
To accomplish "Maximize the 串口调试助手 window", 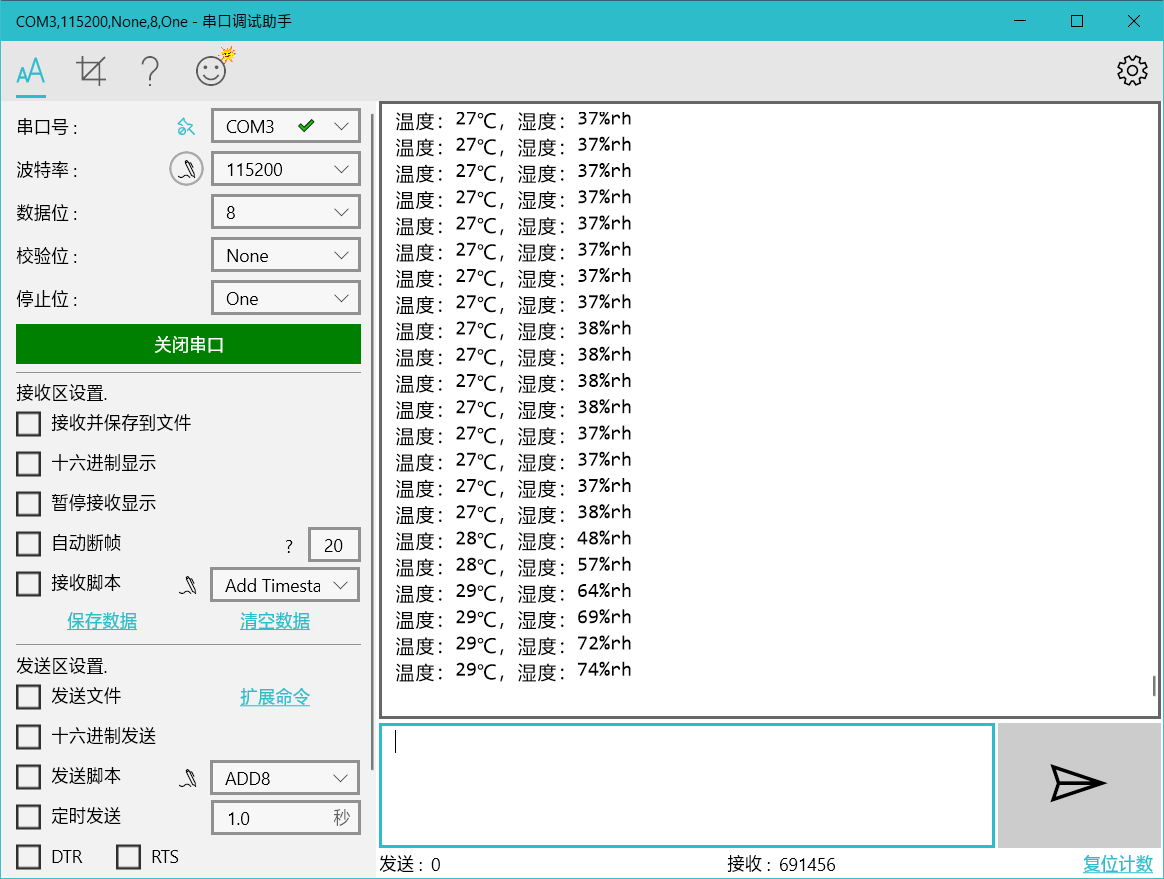I will click(x=1077, y=21).
